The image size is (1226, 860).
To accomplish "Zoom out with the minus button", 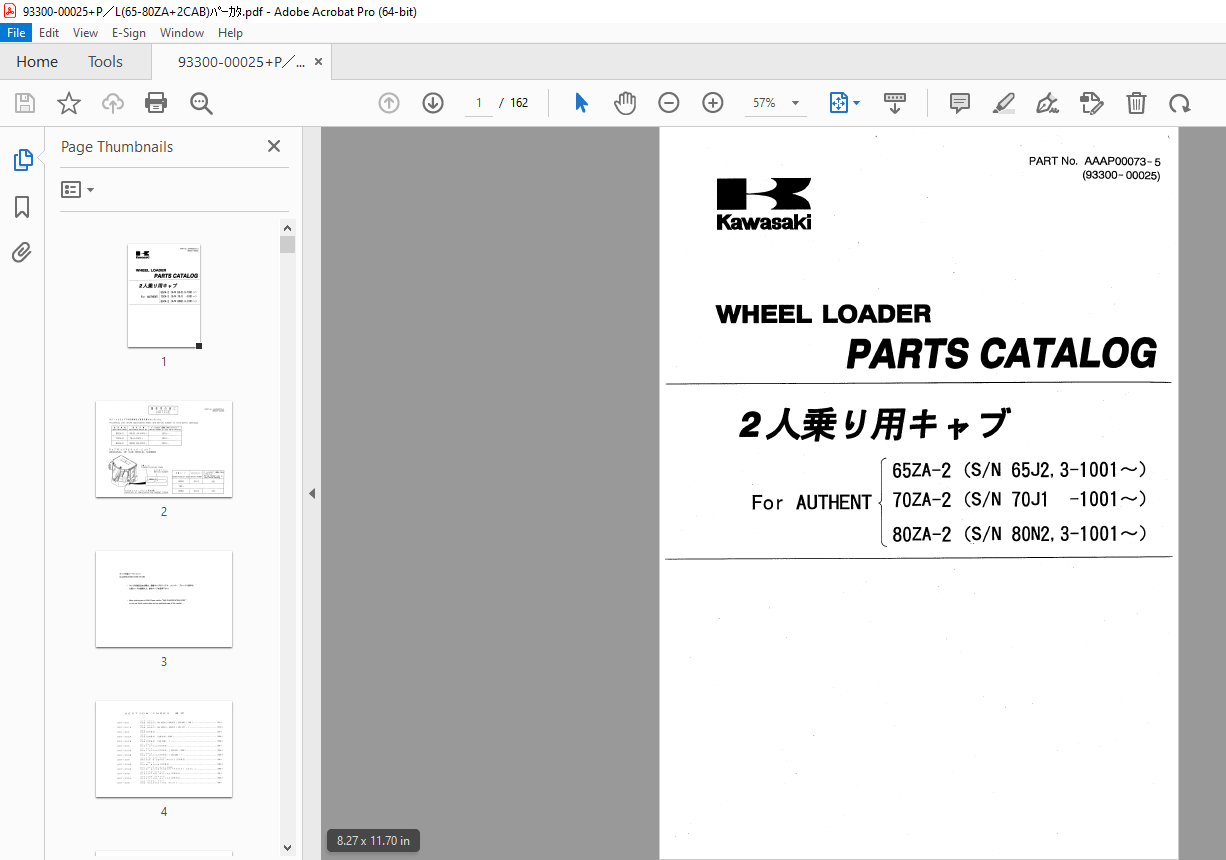I will [669, 103].
